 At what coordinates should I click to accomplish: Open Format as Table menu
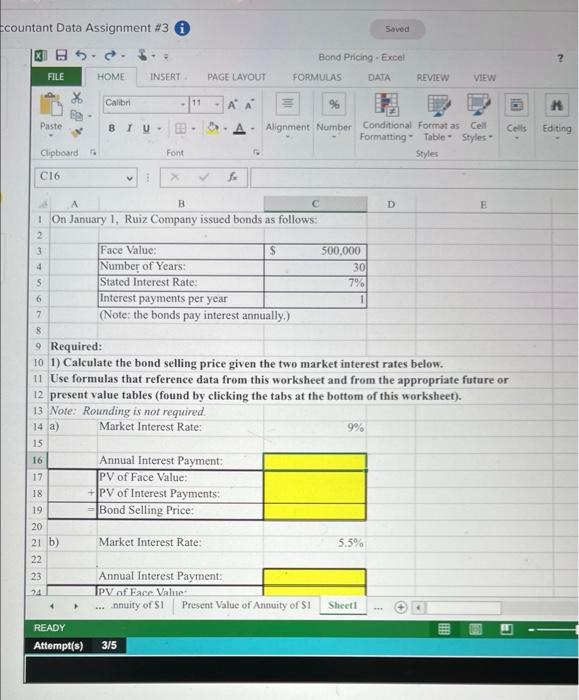tap(438, 117)
